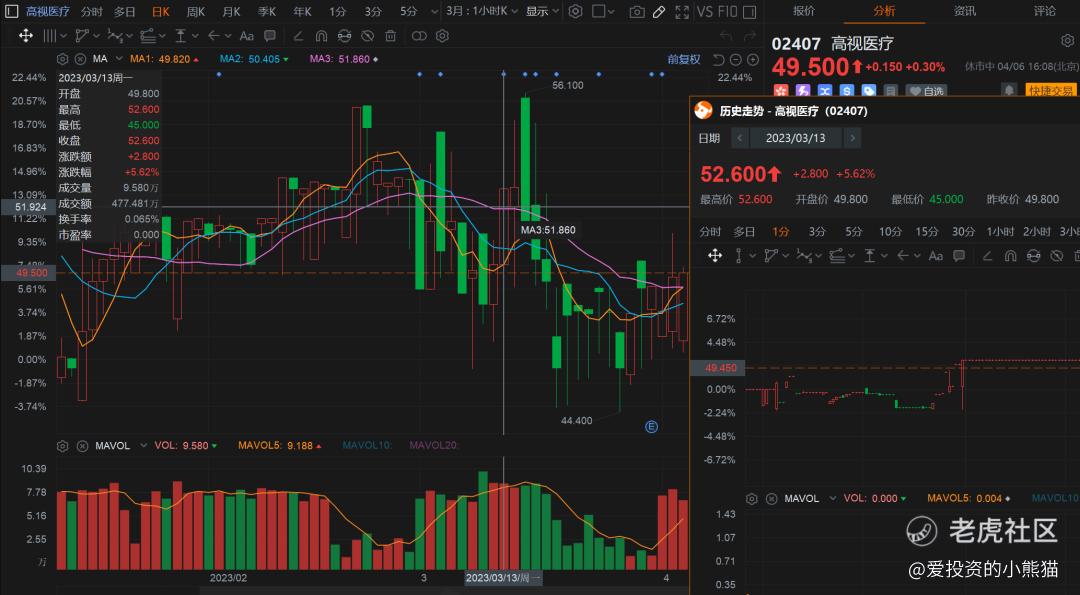Open the 显示 display dropdown
This screenshot has width=1080, height=595.
pos(541,12)
